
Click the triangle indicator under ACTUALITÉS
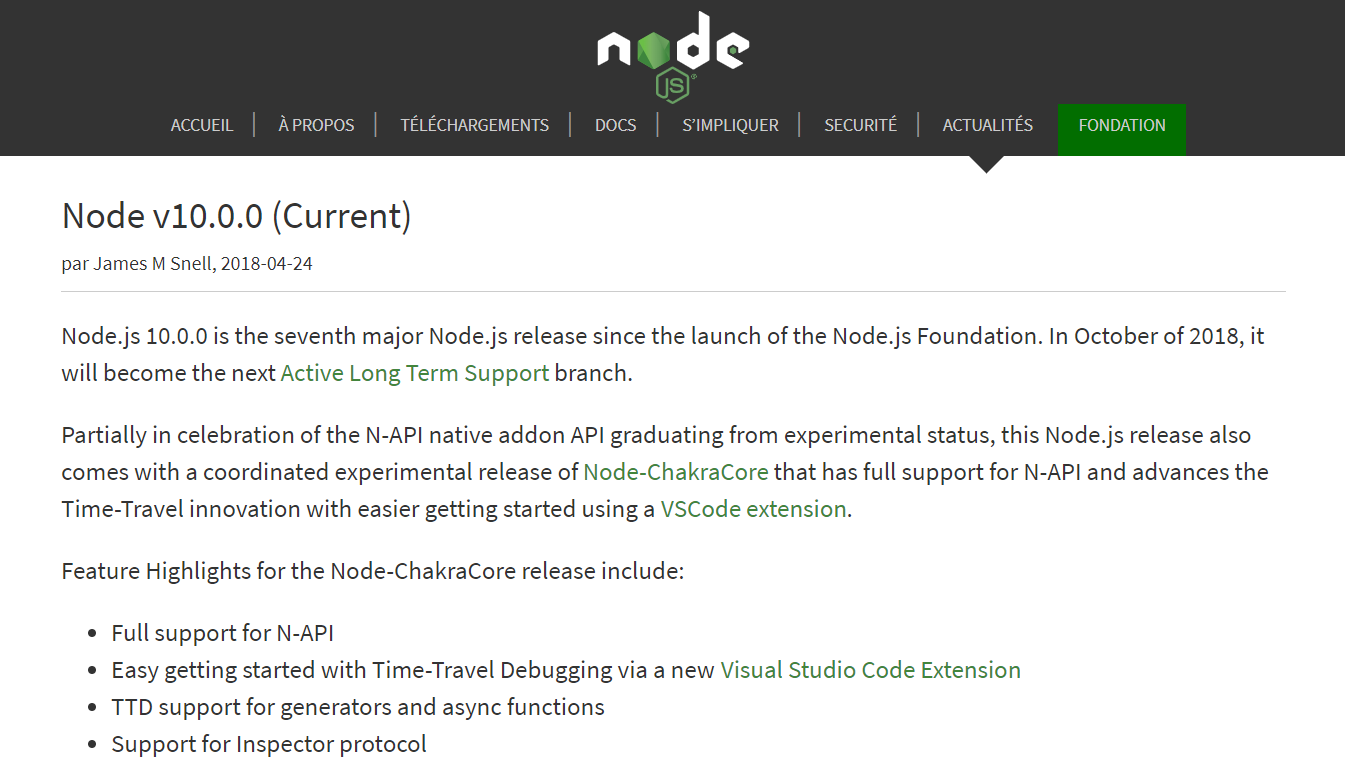[986, 164]
